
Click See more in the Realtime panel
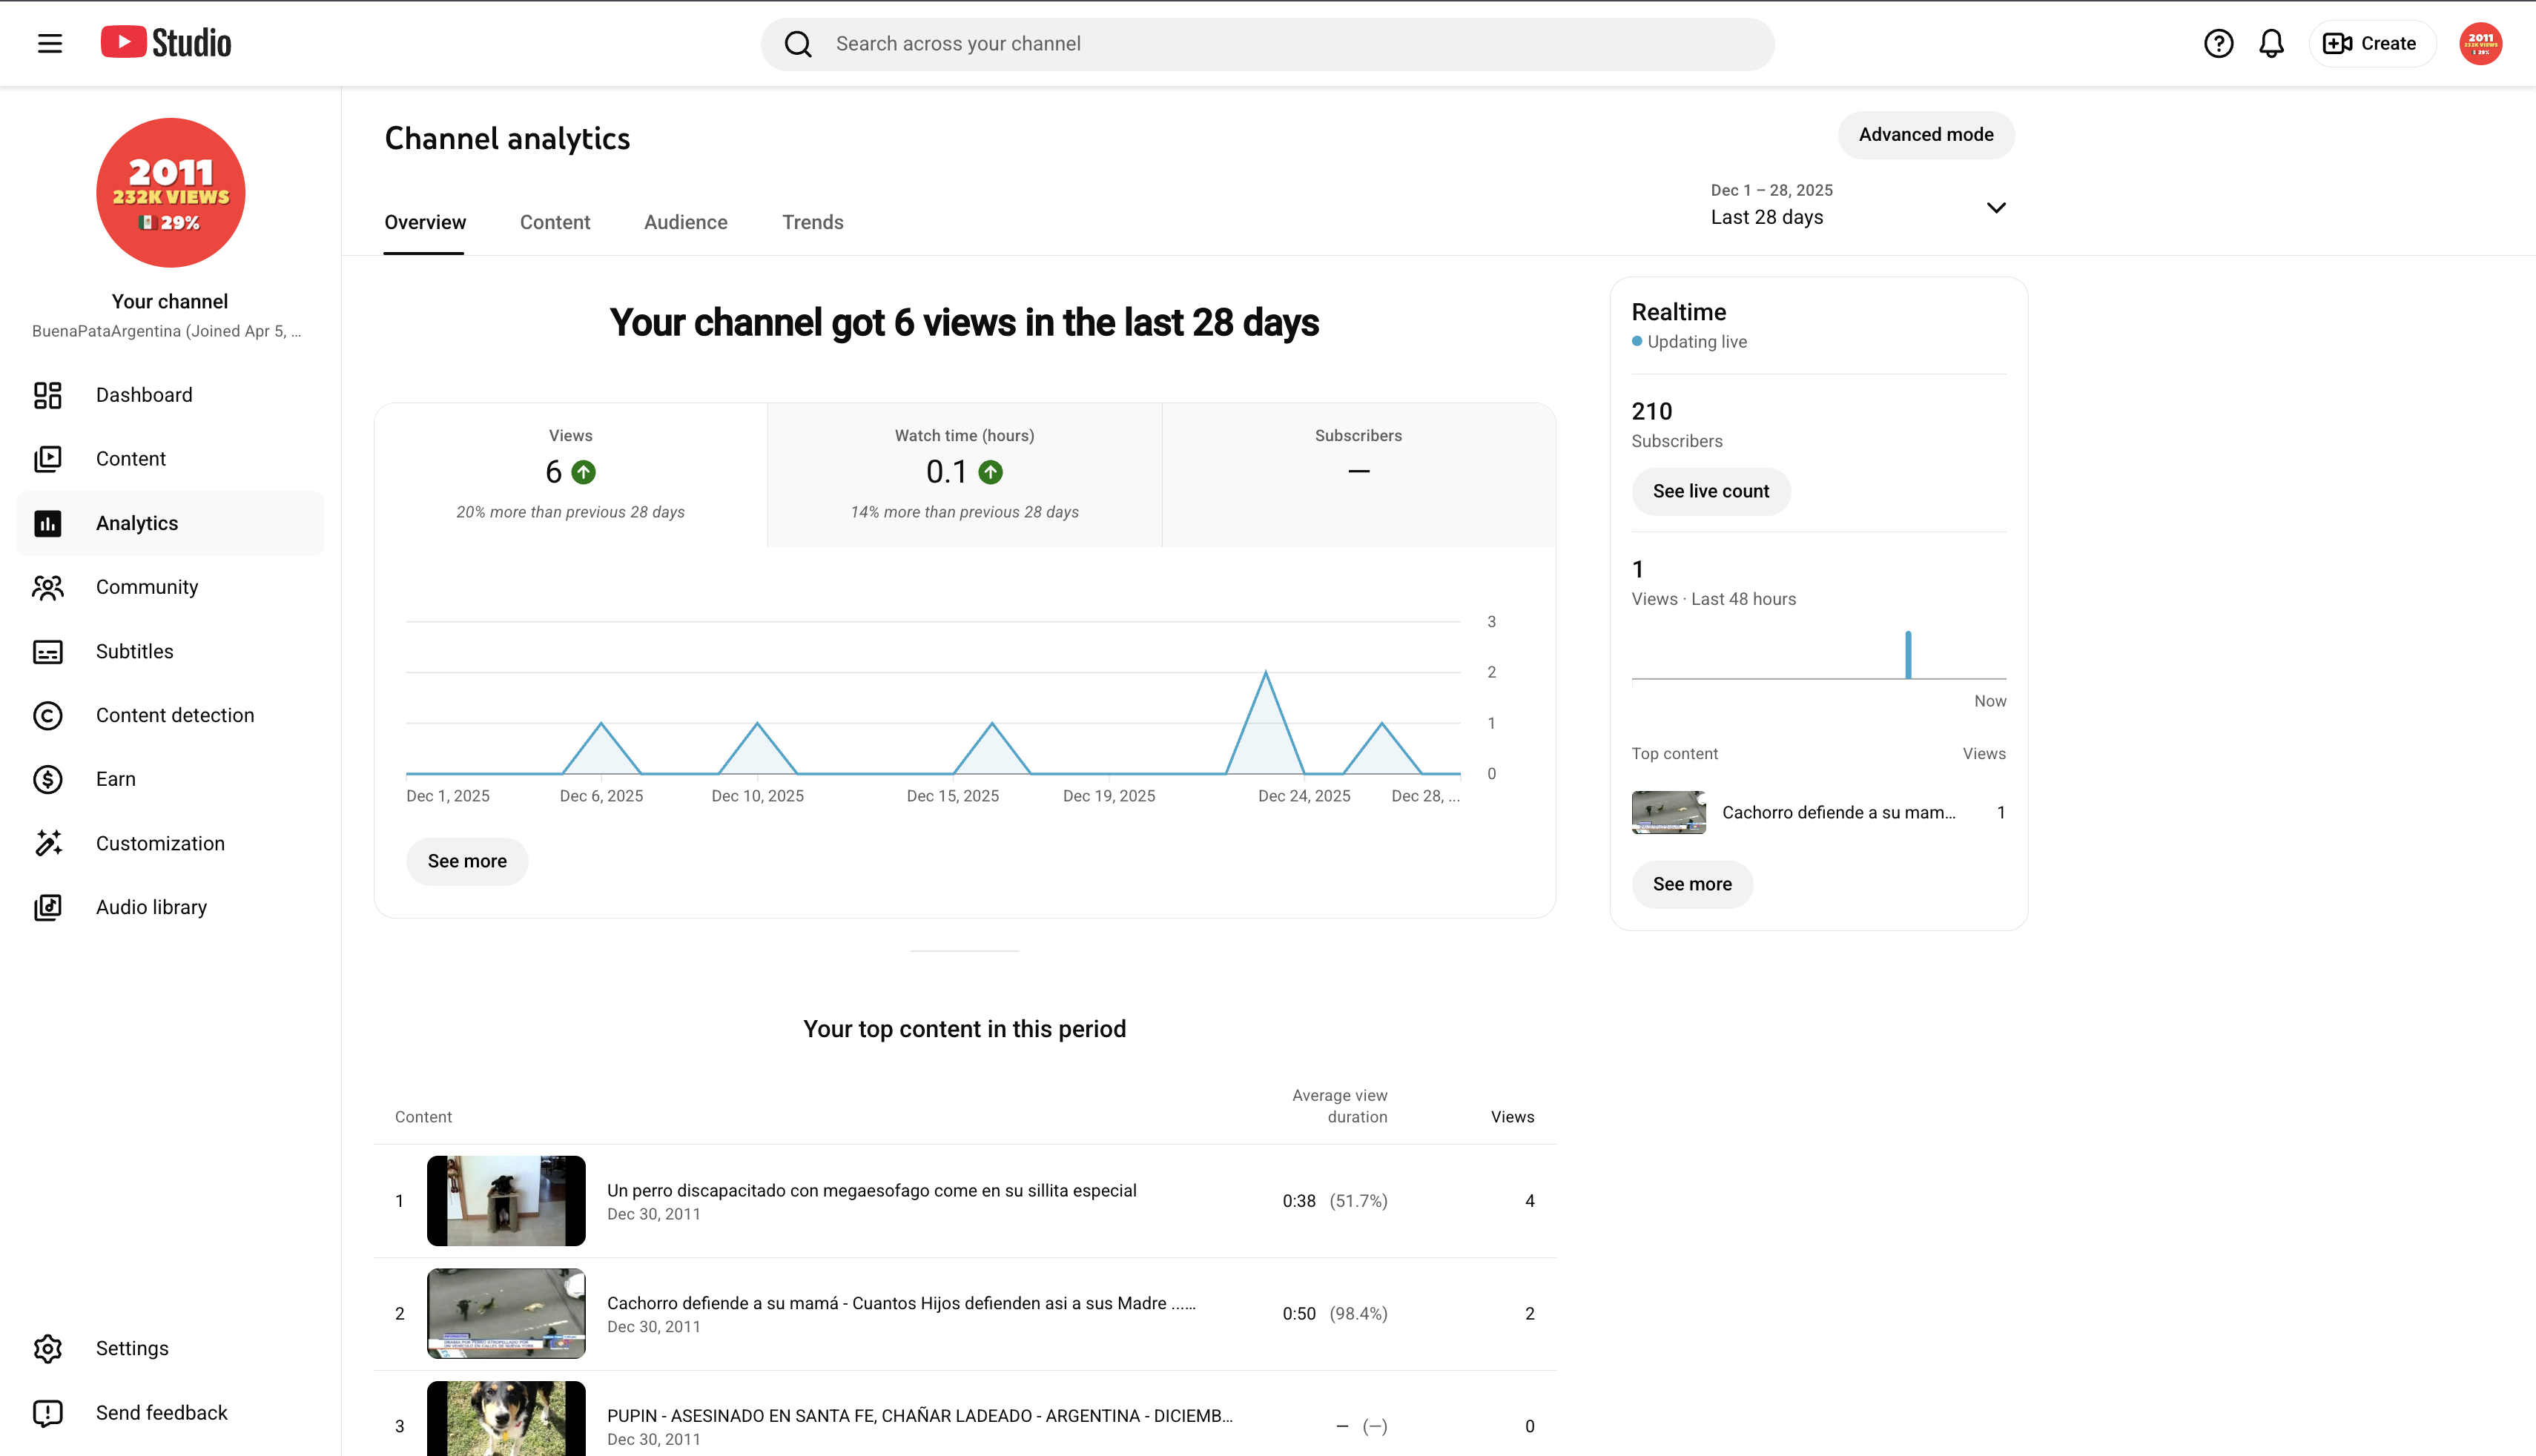click(1692, 884)
